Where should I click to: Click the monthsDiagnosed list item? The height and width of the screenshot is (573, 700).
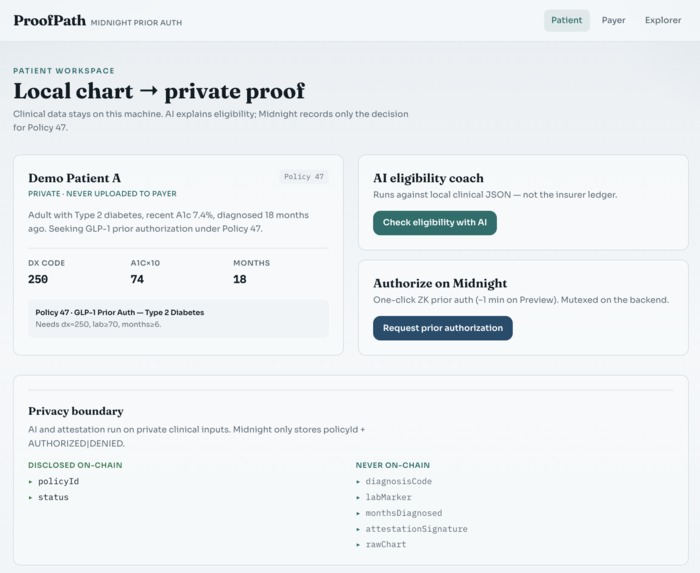404,513
